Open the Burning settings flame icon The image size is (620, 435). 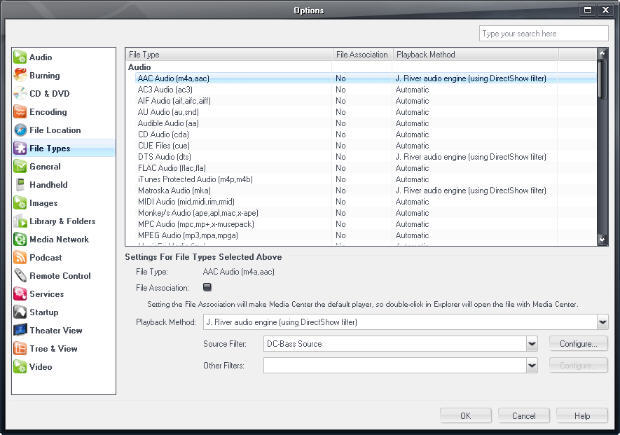coord(20,75)
